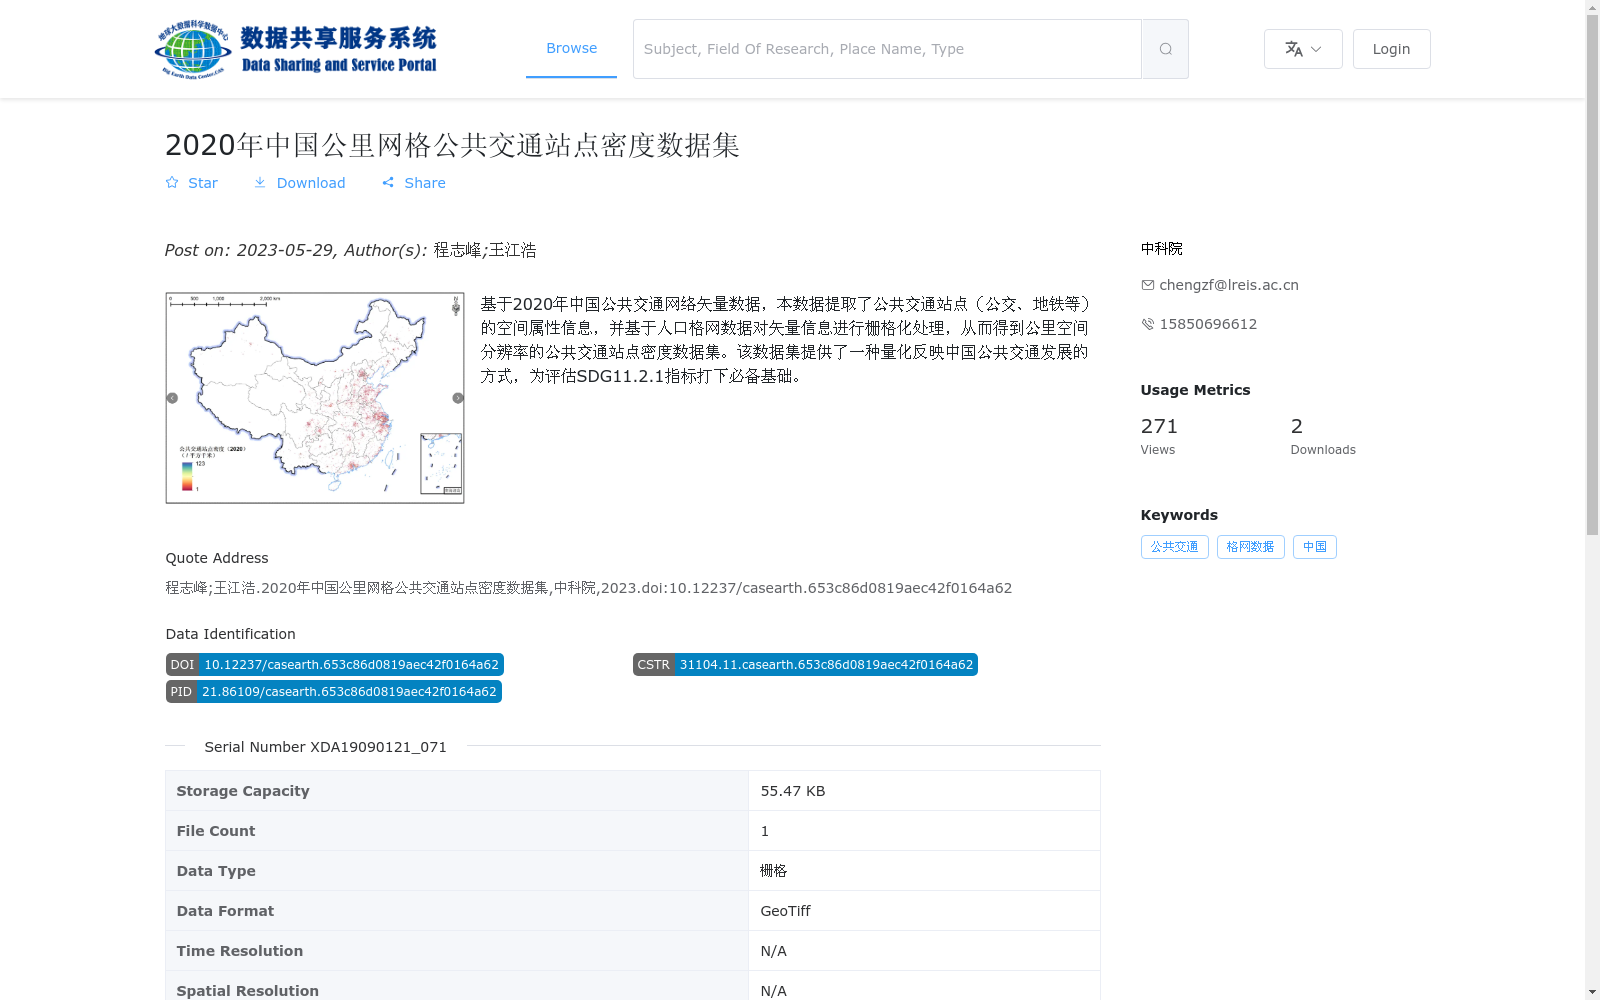Click previous arrow on map thumbnail
Screen dimensions: 1600x1000
pyautogui.click(x=172, y=398)
